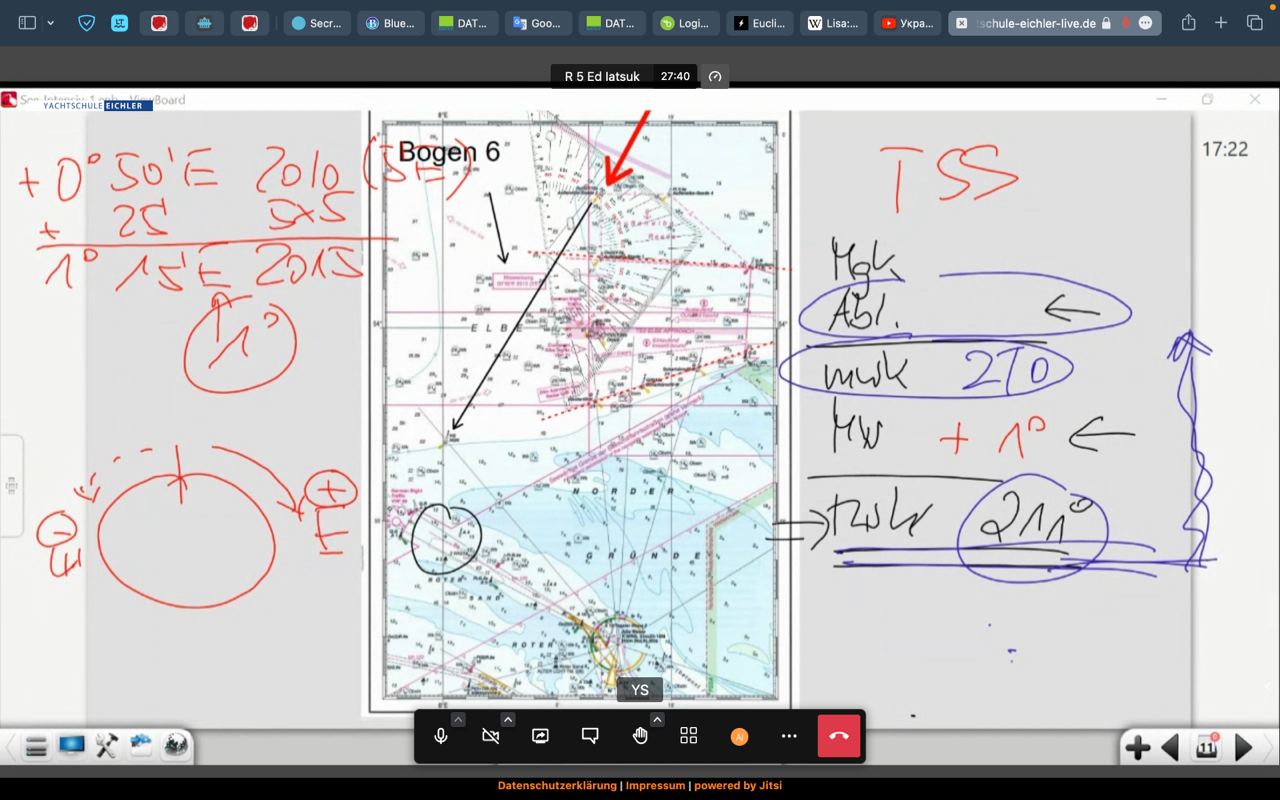Click the meeting name R 5 Ed Iatsuk
1280x800 pixels.
coord(602,76)
